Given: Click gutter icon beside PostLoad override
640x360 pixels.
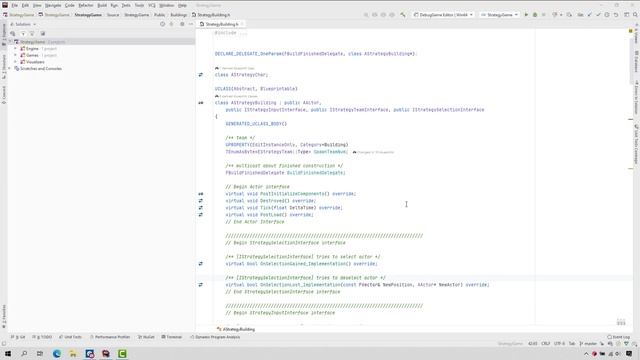Looking at the screenshot, I should point(200,215).
